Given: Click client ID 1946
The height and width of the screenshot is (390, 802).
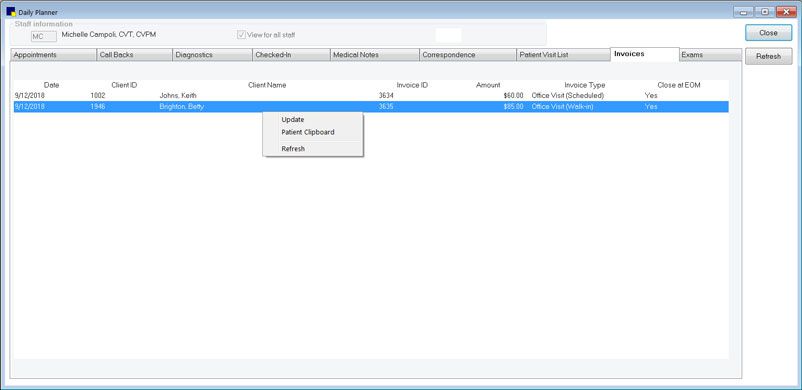Looking at the screenshot, I should [x=98, y=107].
